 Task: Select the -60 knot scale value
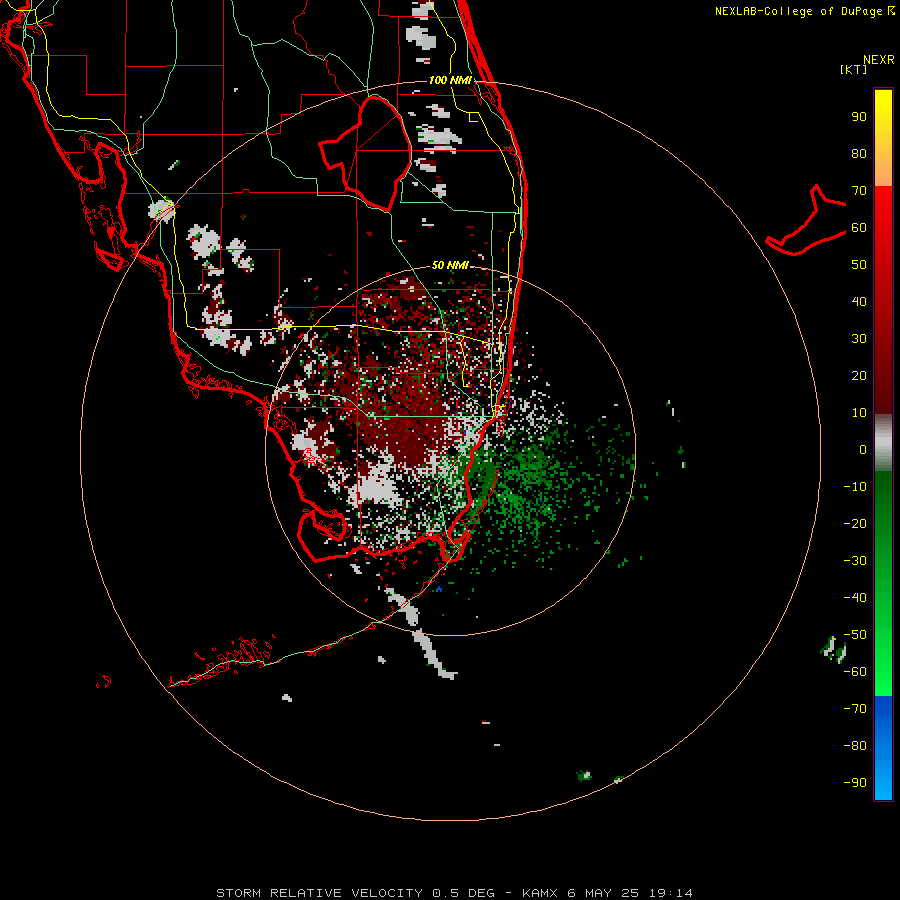tap(855, 672)
